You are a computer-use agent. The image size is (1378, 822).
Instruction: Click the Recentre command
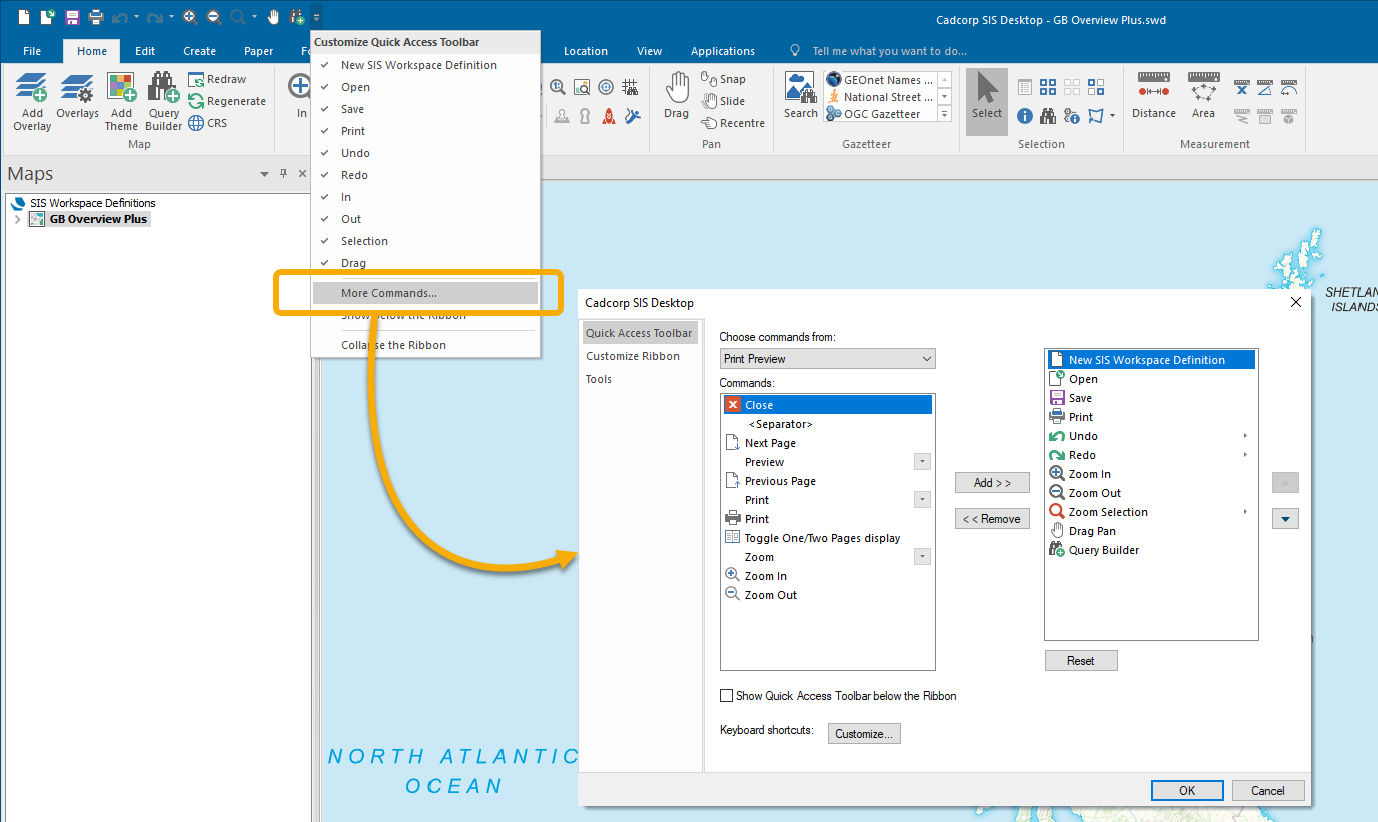click(733, 123)
